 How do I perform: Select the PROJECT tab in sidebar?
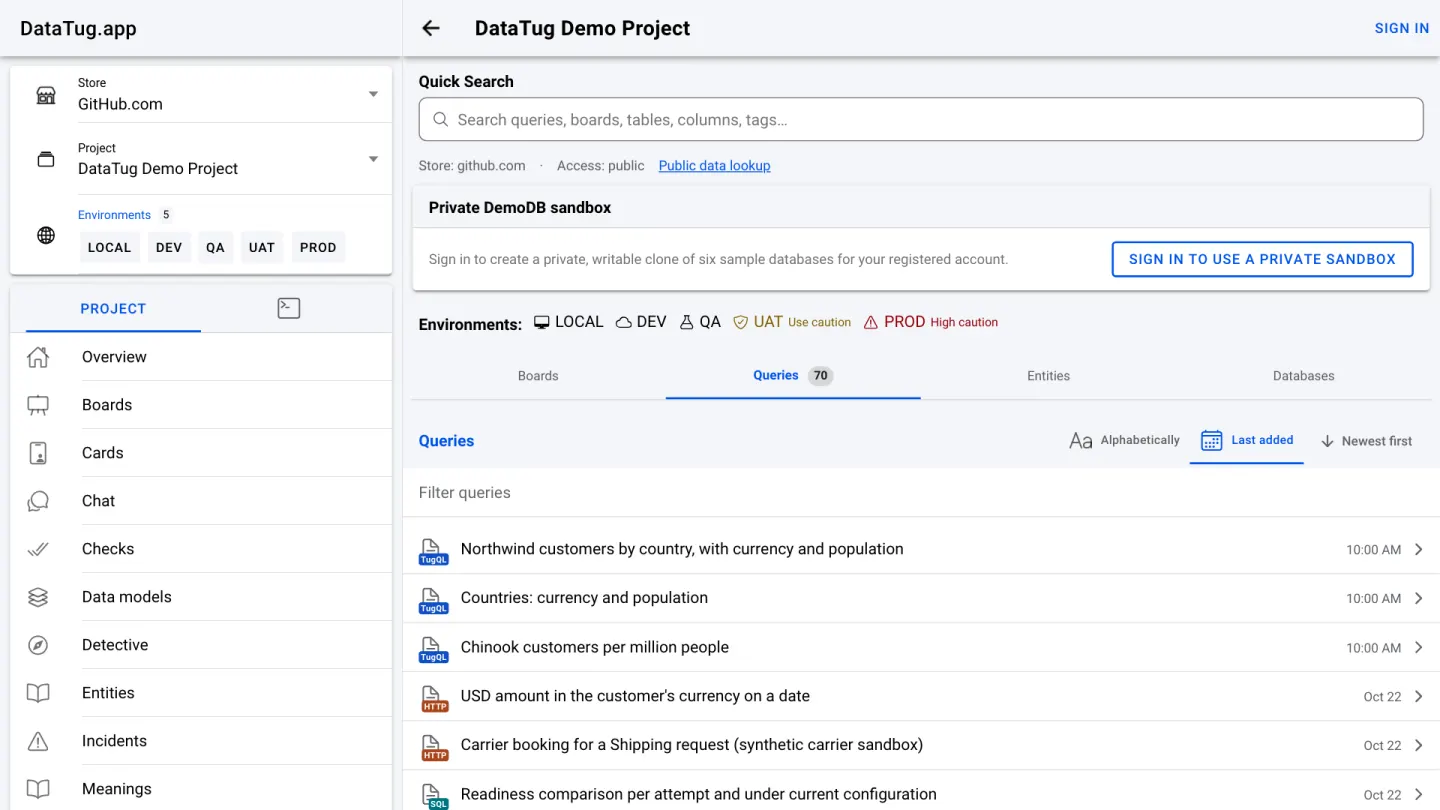tap(113, 309)
